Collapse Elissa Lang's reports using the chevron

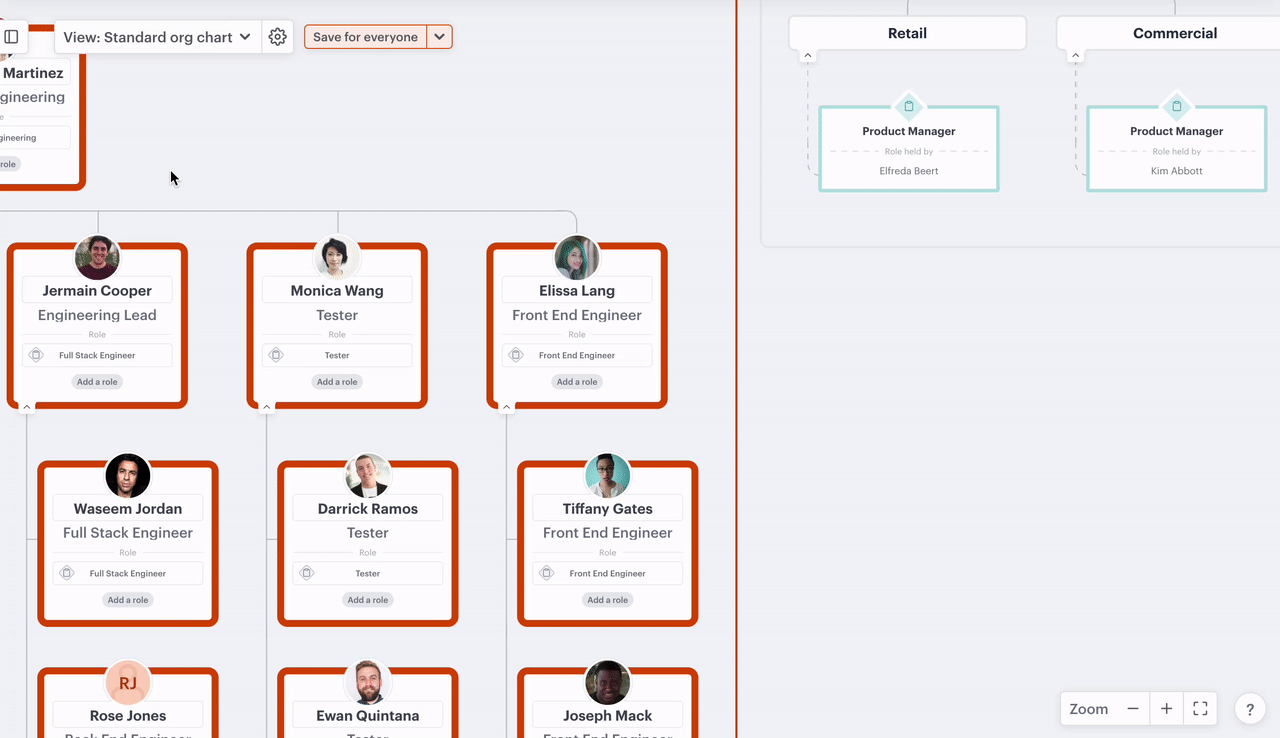507,406
